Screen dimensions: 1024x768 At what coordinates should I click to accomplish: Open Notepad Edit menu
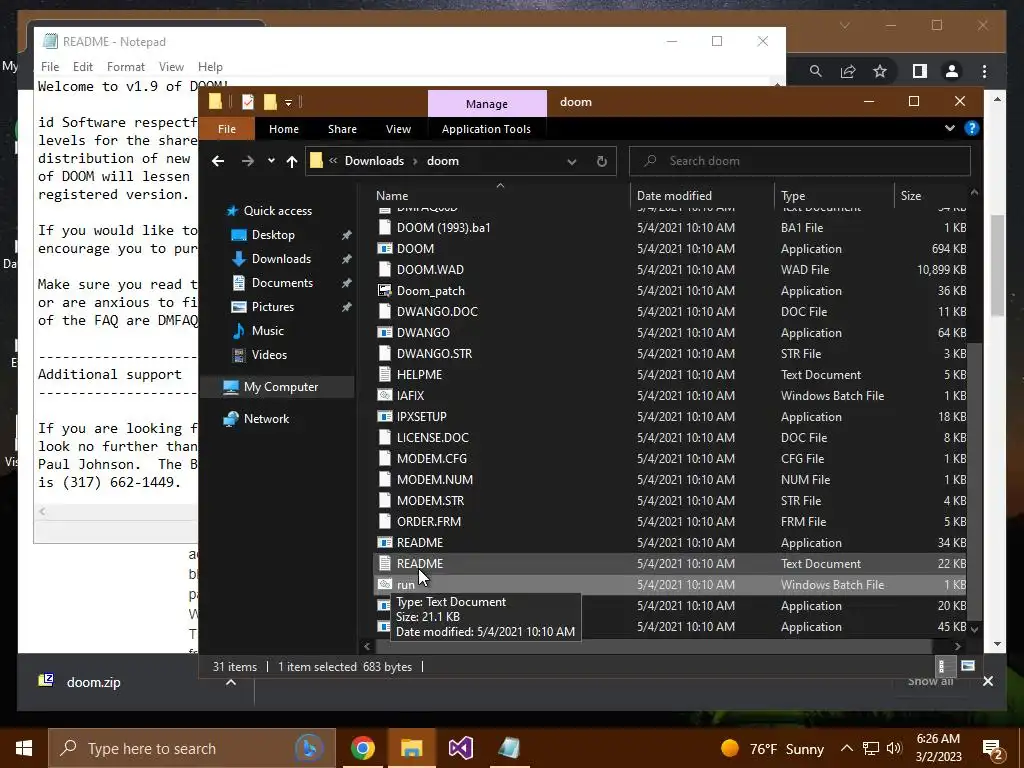coord(82,67)
